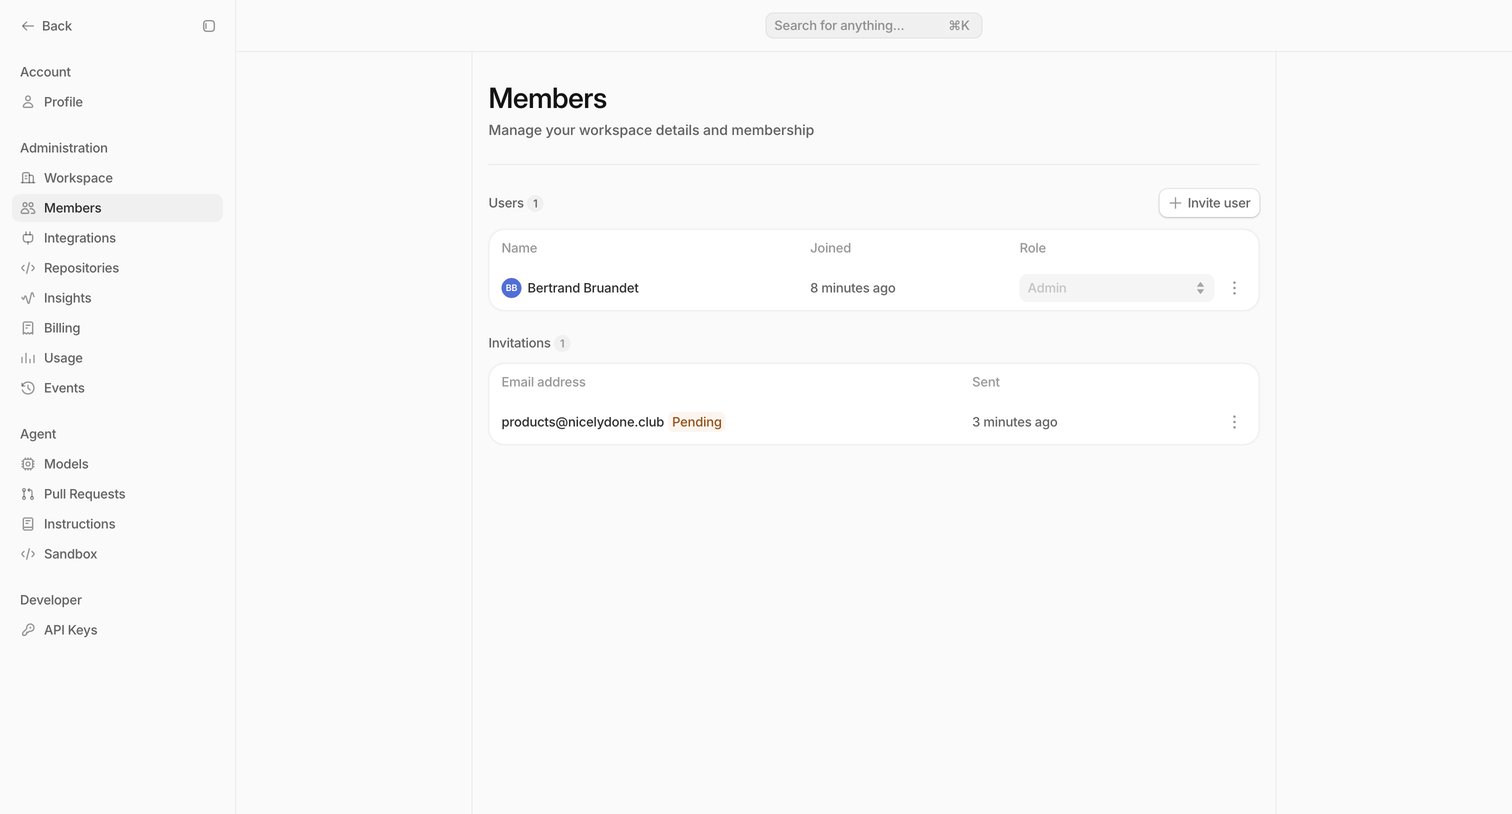This screenshot has width=1512, height=814.
Task: Open the Billing page
Action: click(x=117, y=328)
